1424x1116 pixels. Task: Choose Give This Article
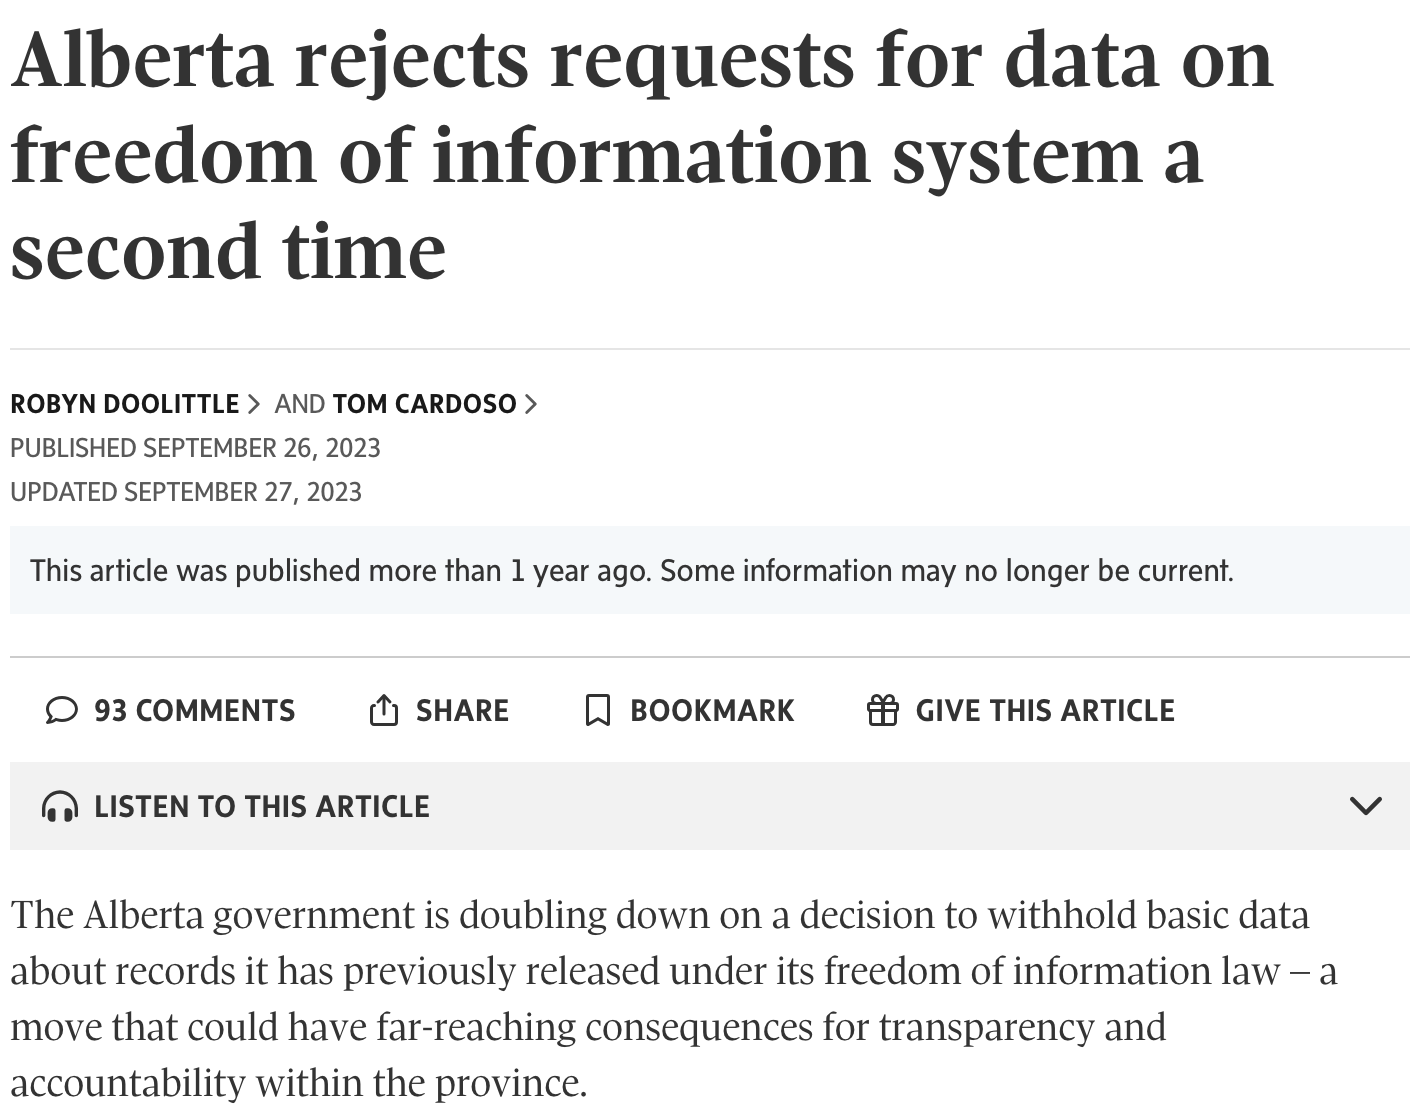click(1045, 710)
